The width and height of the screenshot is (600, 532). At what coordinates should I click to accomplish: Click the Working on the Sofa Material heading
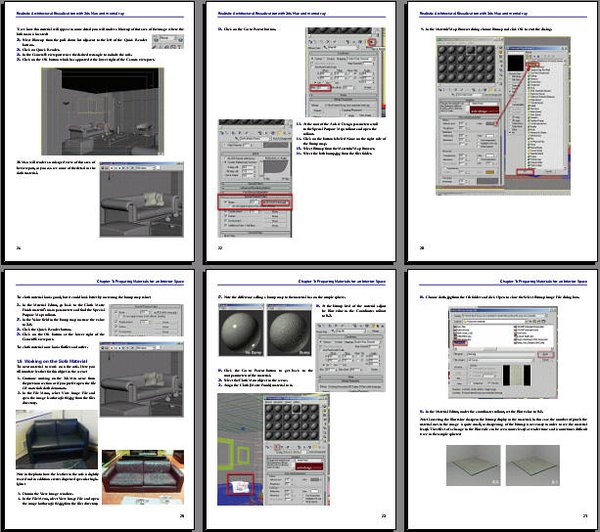[52, 361]
